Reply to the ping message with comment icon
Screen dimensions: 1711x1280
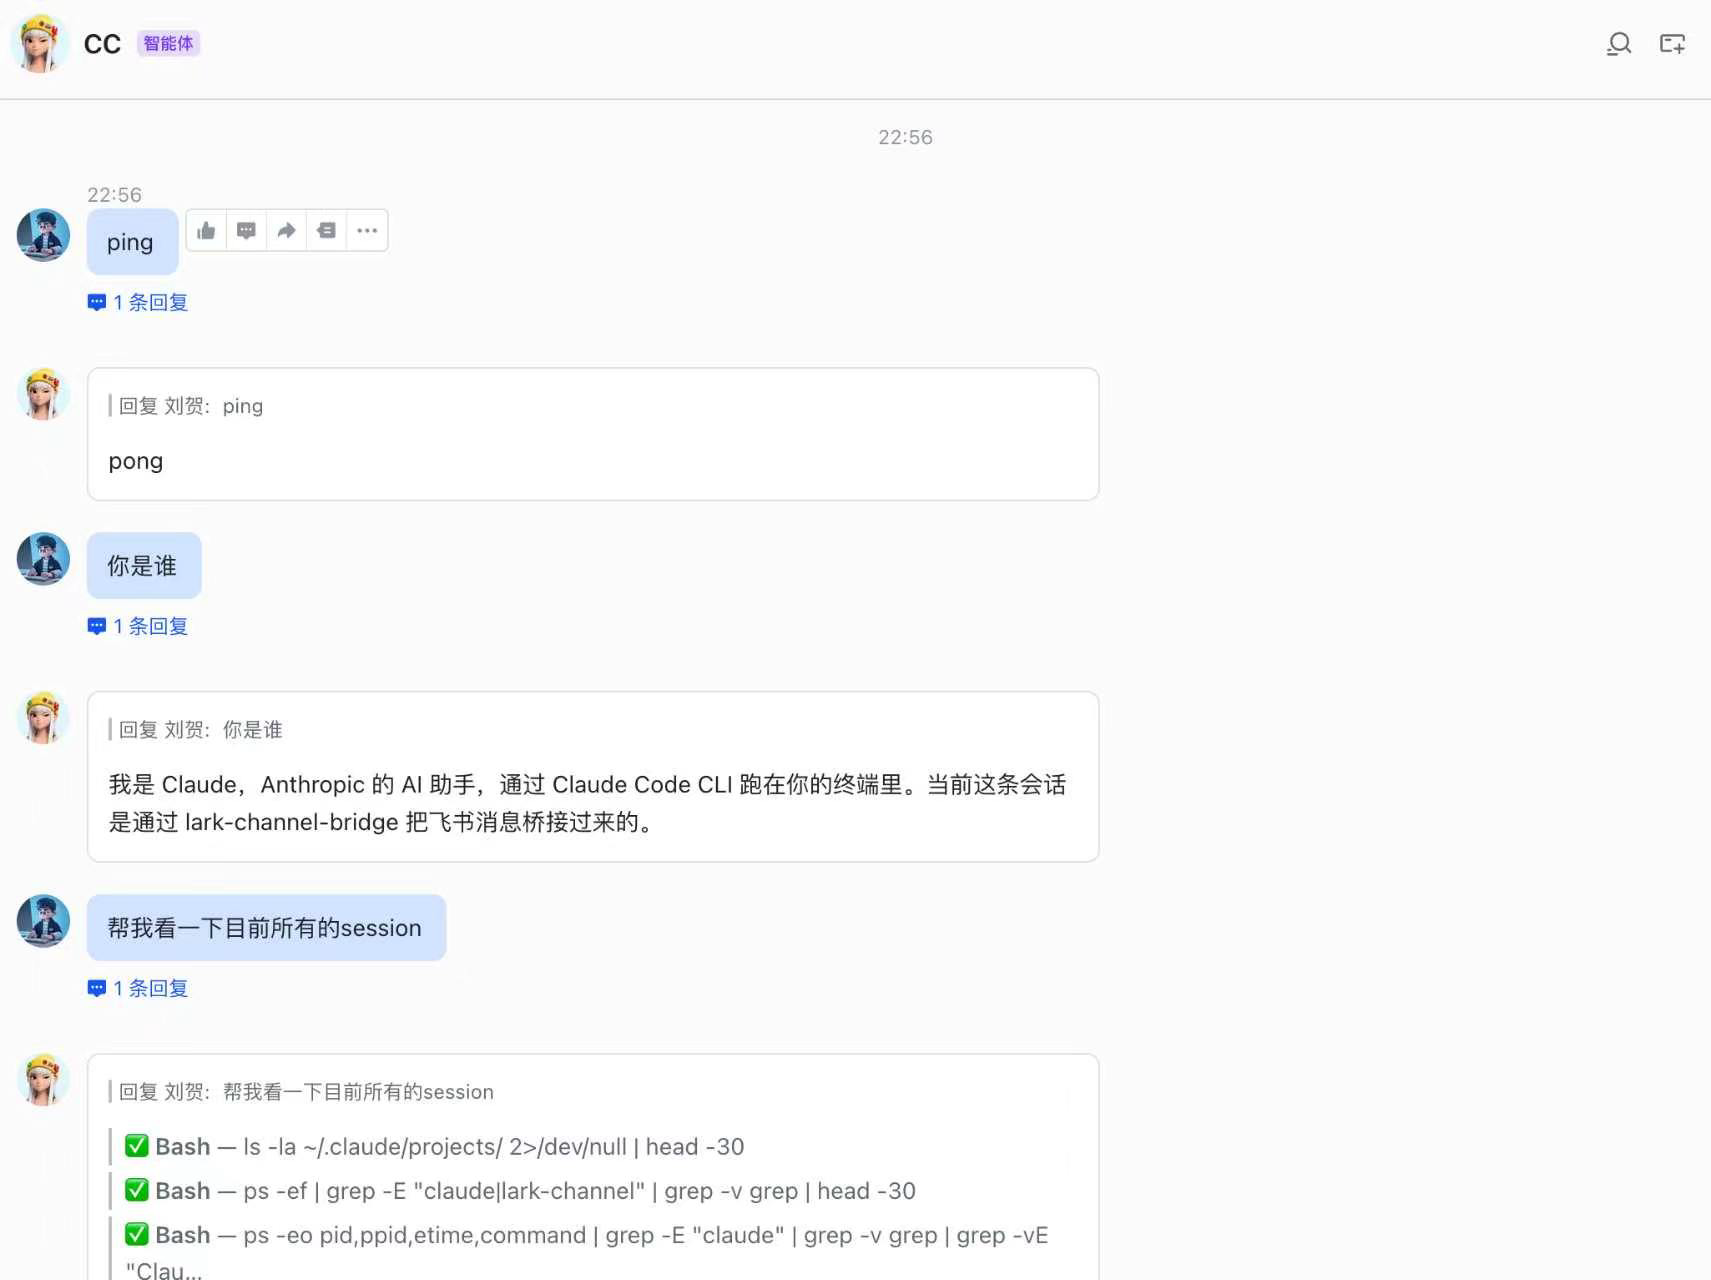coord(246,231)
